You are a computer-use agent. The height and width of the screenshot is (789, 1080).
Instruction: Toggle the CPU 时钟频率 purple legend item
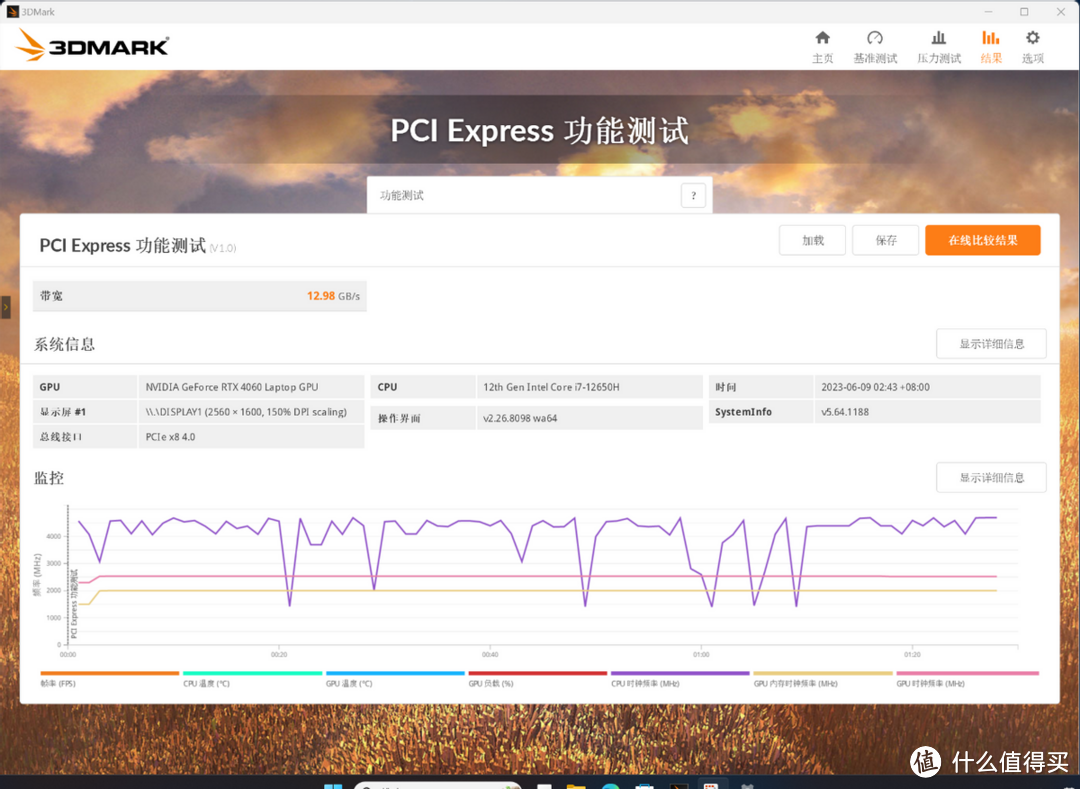coord(680,679)
